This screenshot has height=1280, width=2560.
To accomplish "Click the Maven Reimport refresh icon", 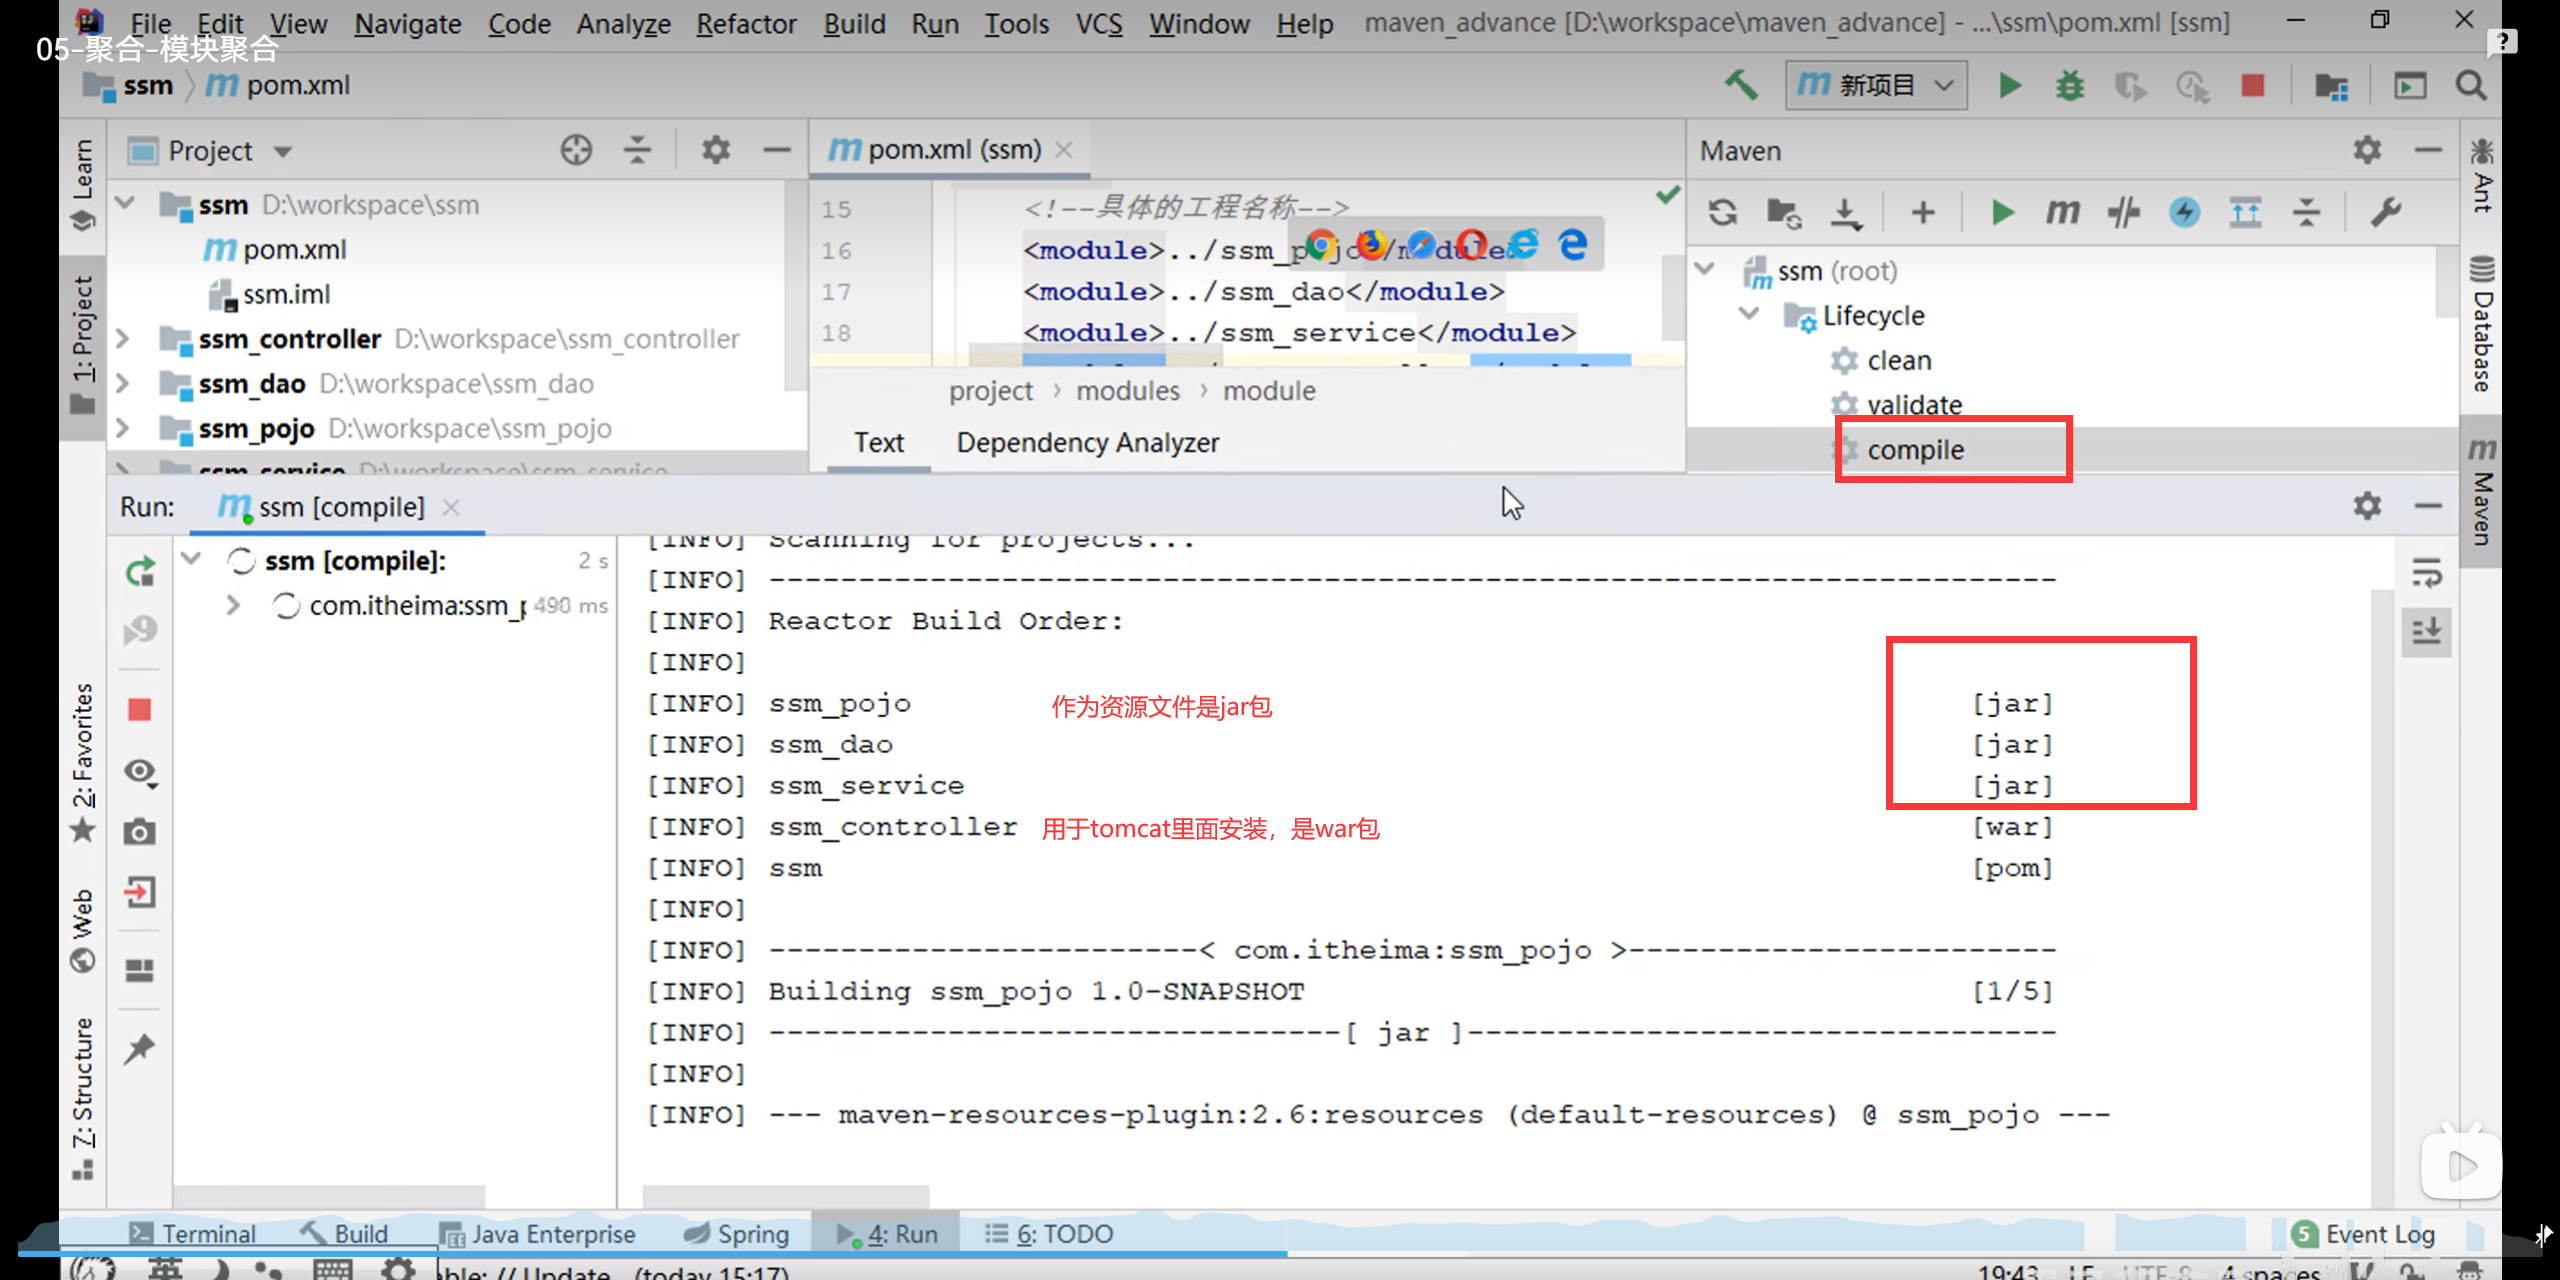I will tap(1722, 212).
